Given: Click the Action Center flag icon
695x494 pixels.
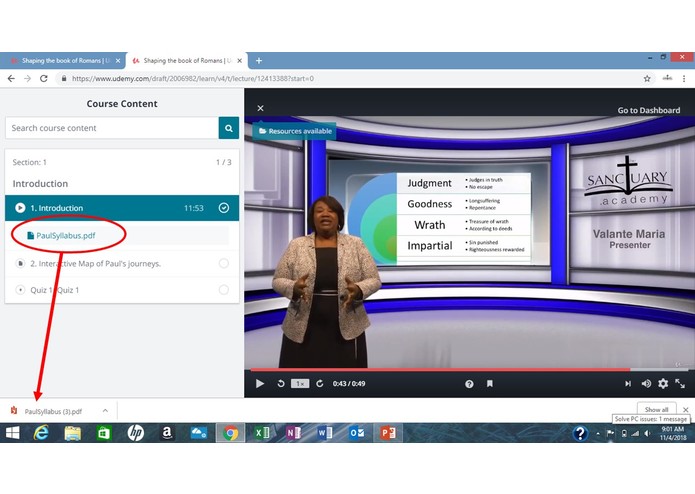Looking at the screenshot, I should 610,433.
